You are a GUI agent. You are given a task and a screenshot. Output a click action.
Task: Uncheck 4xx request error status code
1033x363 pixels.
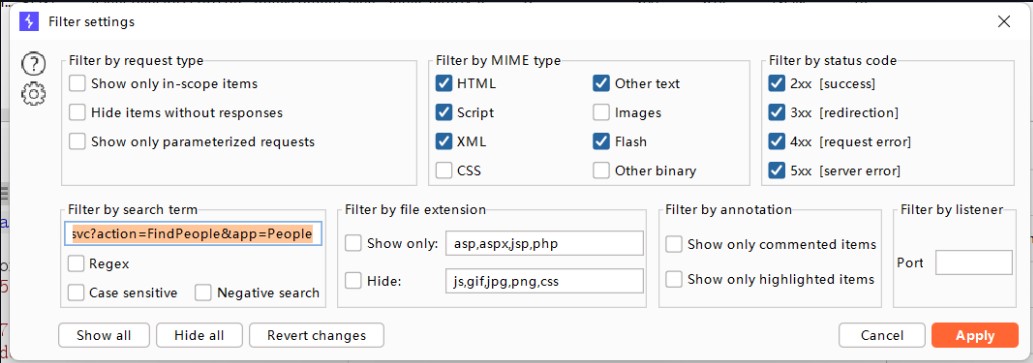[777, 142]
